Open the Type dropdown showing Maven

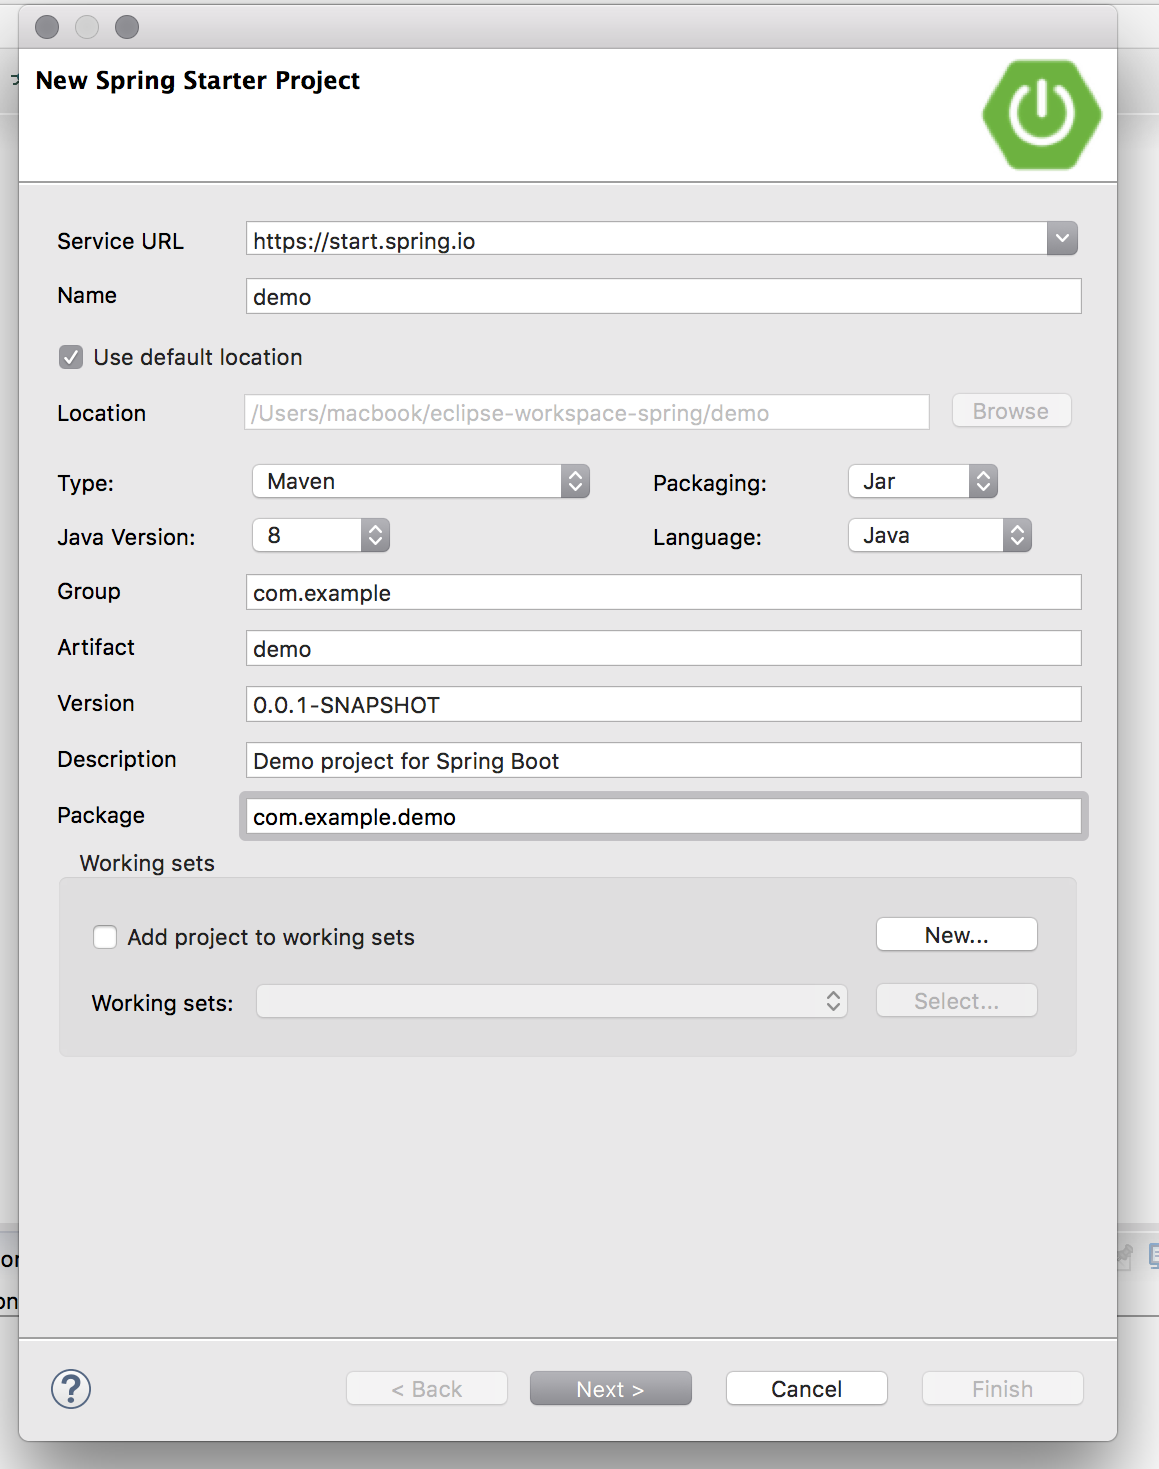pyautogui.click(x=420, y=482)
